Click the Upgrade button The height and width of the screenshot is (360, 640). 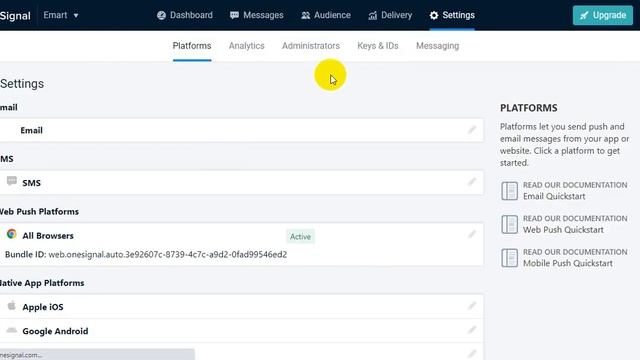point(603,16)
